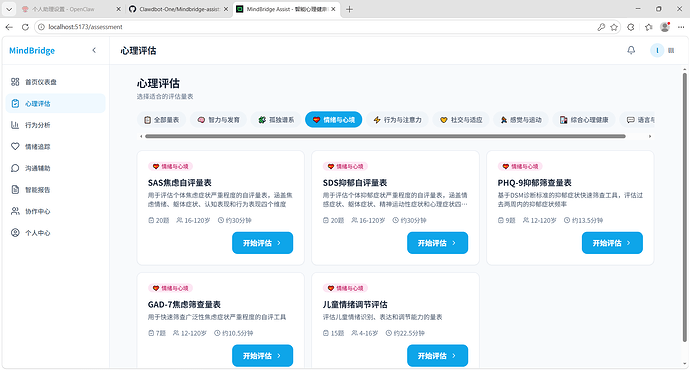Select the 智力与发育 category filter
The height and width of the screenshot is (370, 690).
(218, 120)
